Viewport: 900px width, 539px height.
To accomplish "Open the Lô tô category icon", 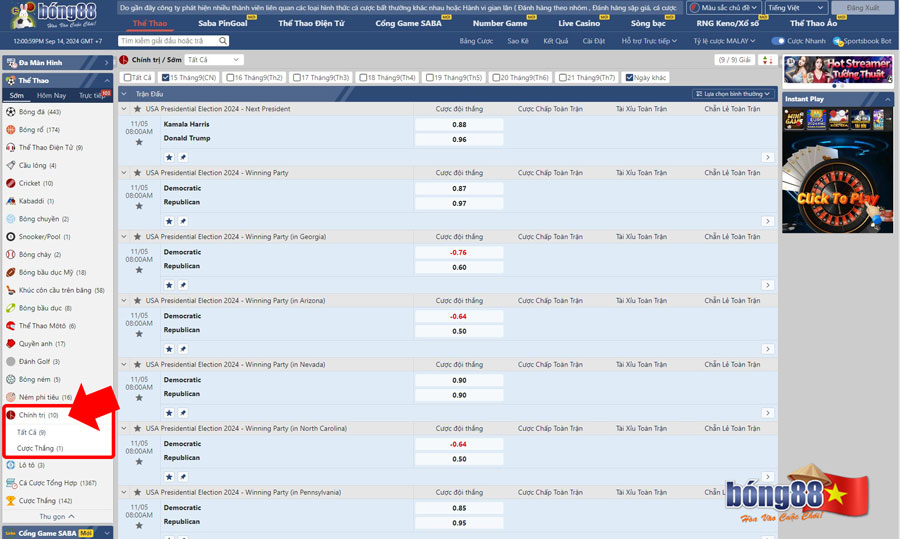I will pos(10,465).
